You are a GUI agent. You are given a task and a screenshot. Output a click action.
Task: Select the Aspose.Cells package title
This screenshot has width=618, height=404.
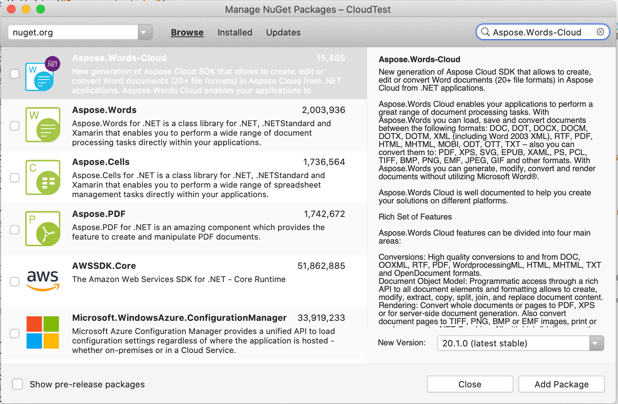click(x=101, y=162)
